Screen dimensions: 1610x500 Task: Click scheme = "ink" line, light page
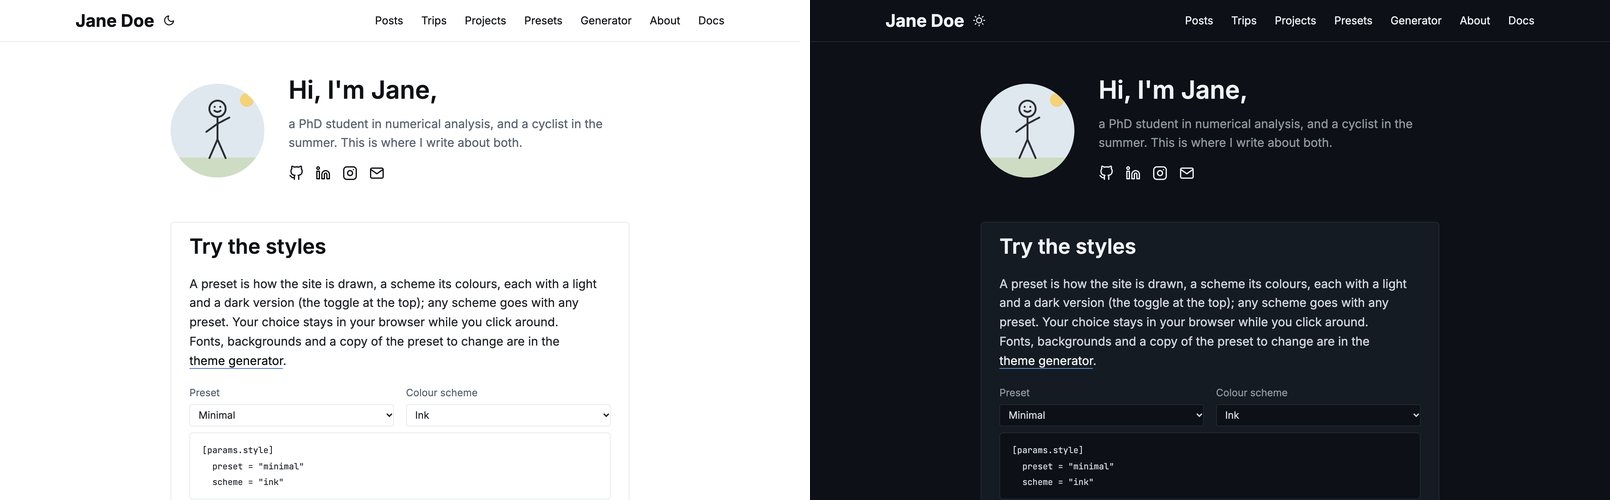(x=248, y=482)
